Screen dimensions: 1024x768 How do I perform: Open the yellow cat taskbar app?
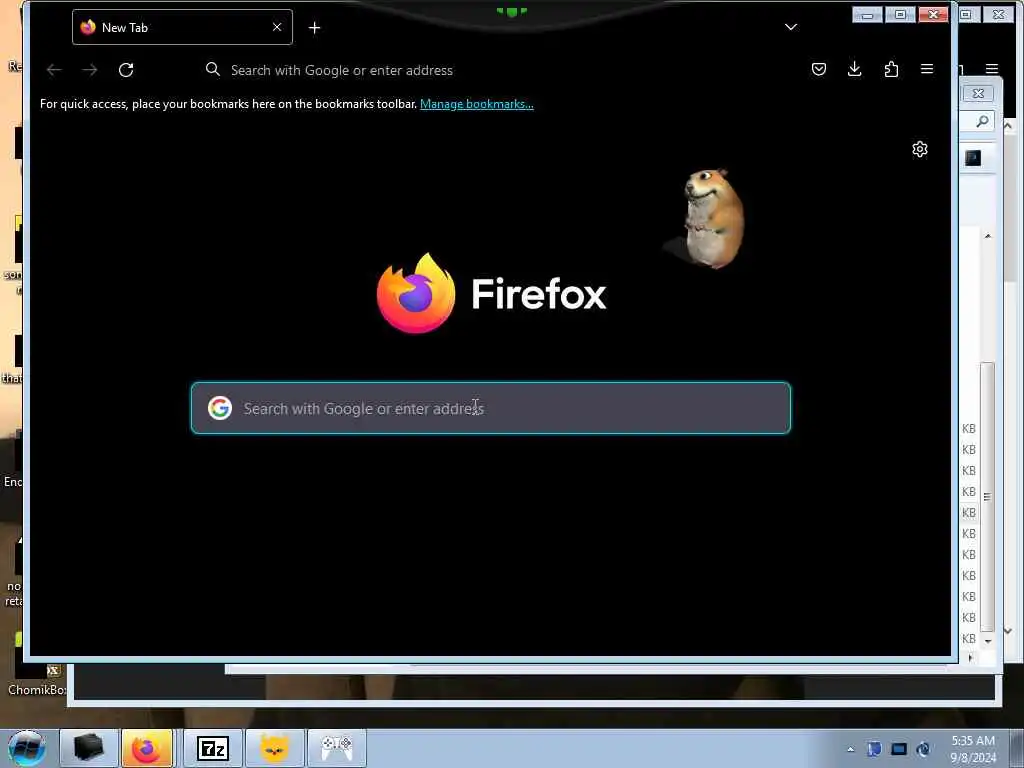[274, 748]
